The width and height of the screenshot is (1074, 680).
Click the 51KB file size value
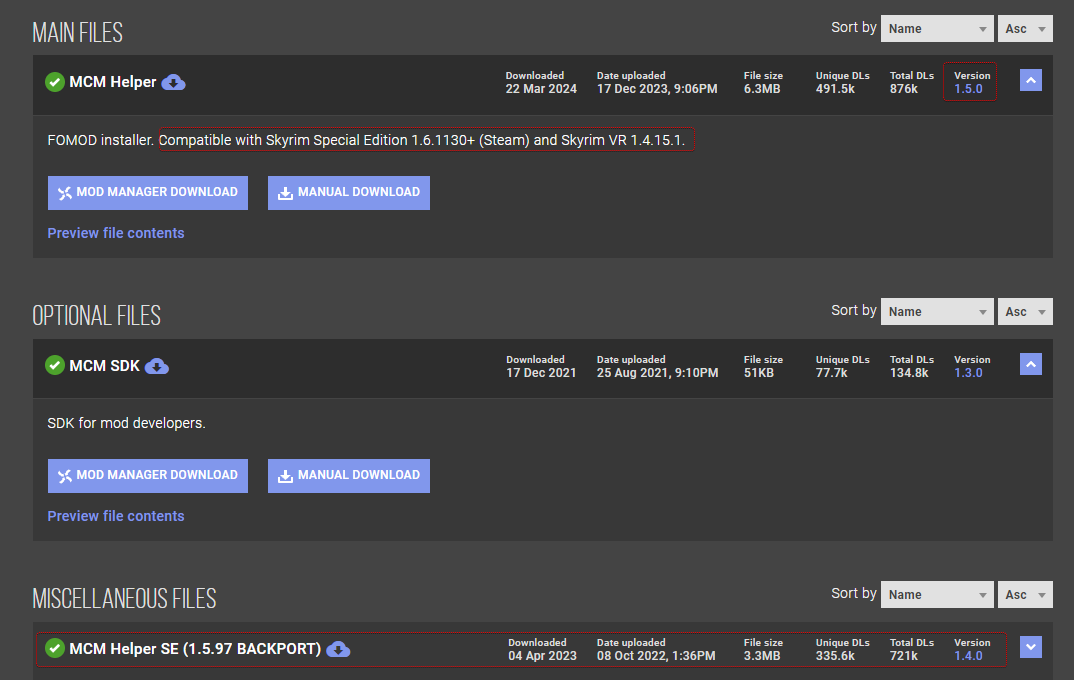tap(759, 373)
